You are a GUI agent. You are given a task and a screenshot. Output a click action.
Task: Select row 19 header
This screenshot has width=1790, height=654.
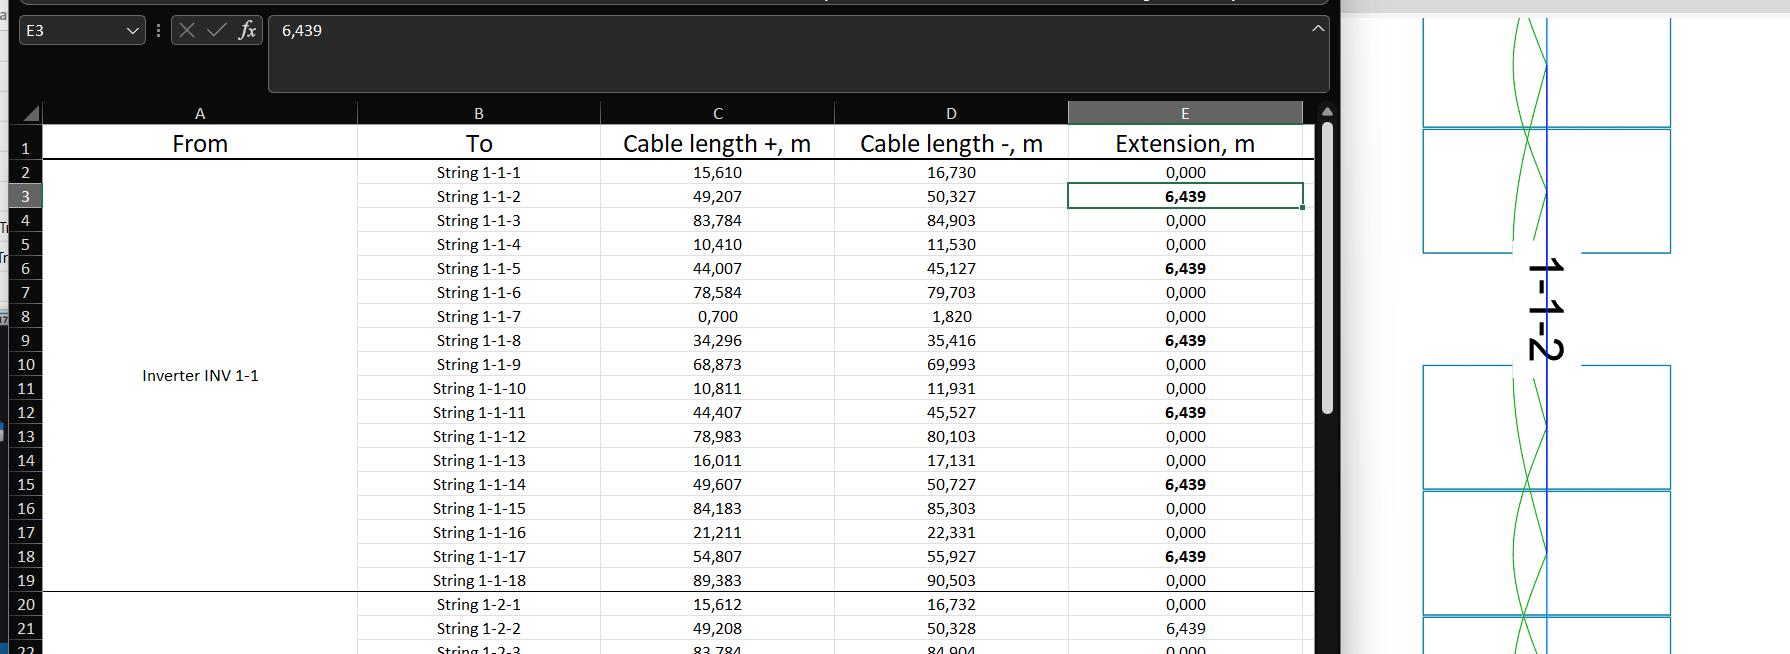25,580
